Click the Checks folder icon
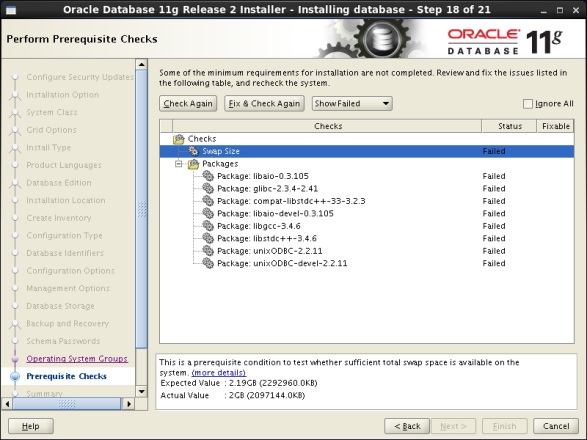Image resolution: width=587 pixels, height=440 pixels. tap(179, 139)
